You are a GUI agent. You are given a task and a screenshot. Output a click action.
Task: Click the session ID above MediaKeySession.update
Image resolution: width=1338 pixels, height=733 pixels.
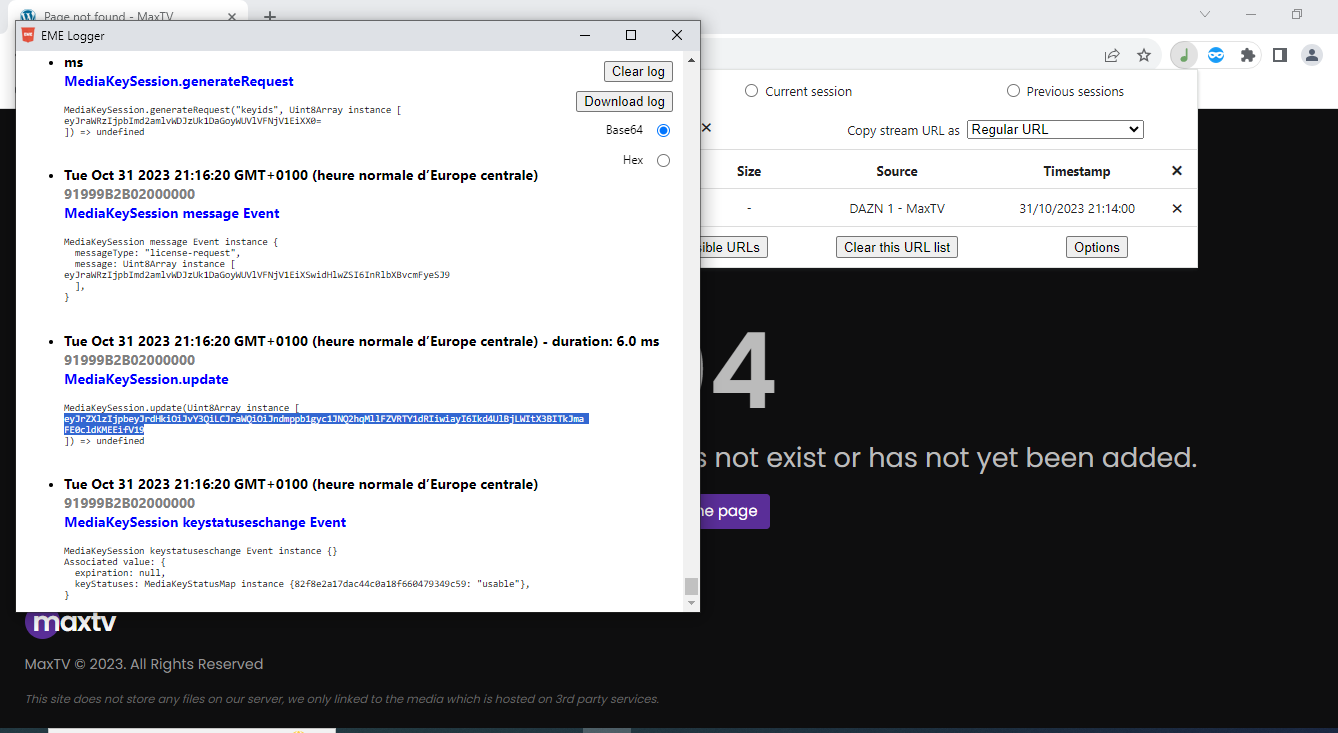[130, 360]
